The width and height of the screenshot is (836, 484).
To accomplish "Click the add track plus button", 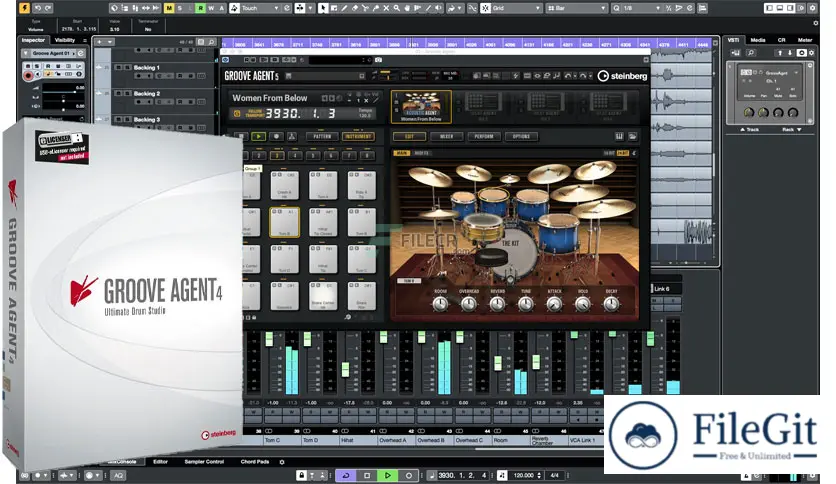I will 100,42.
